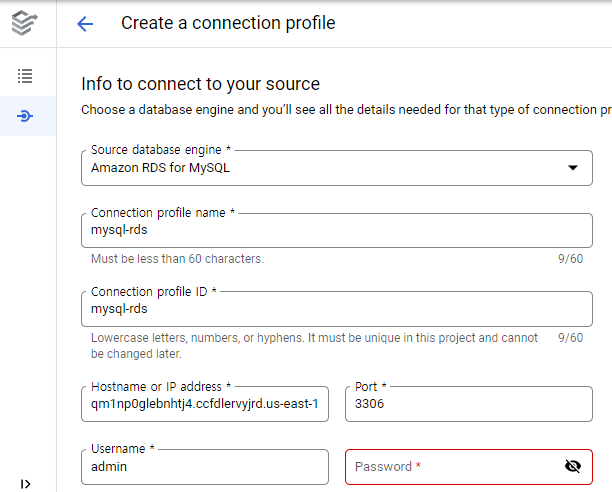Click the Info to connect to your source heading
Viewport: 612px width, 492px height.
click(x=200, y=84)
